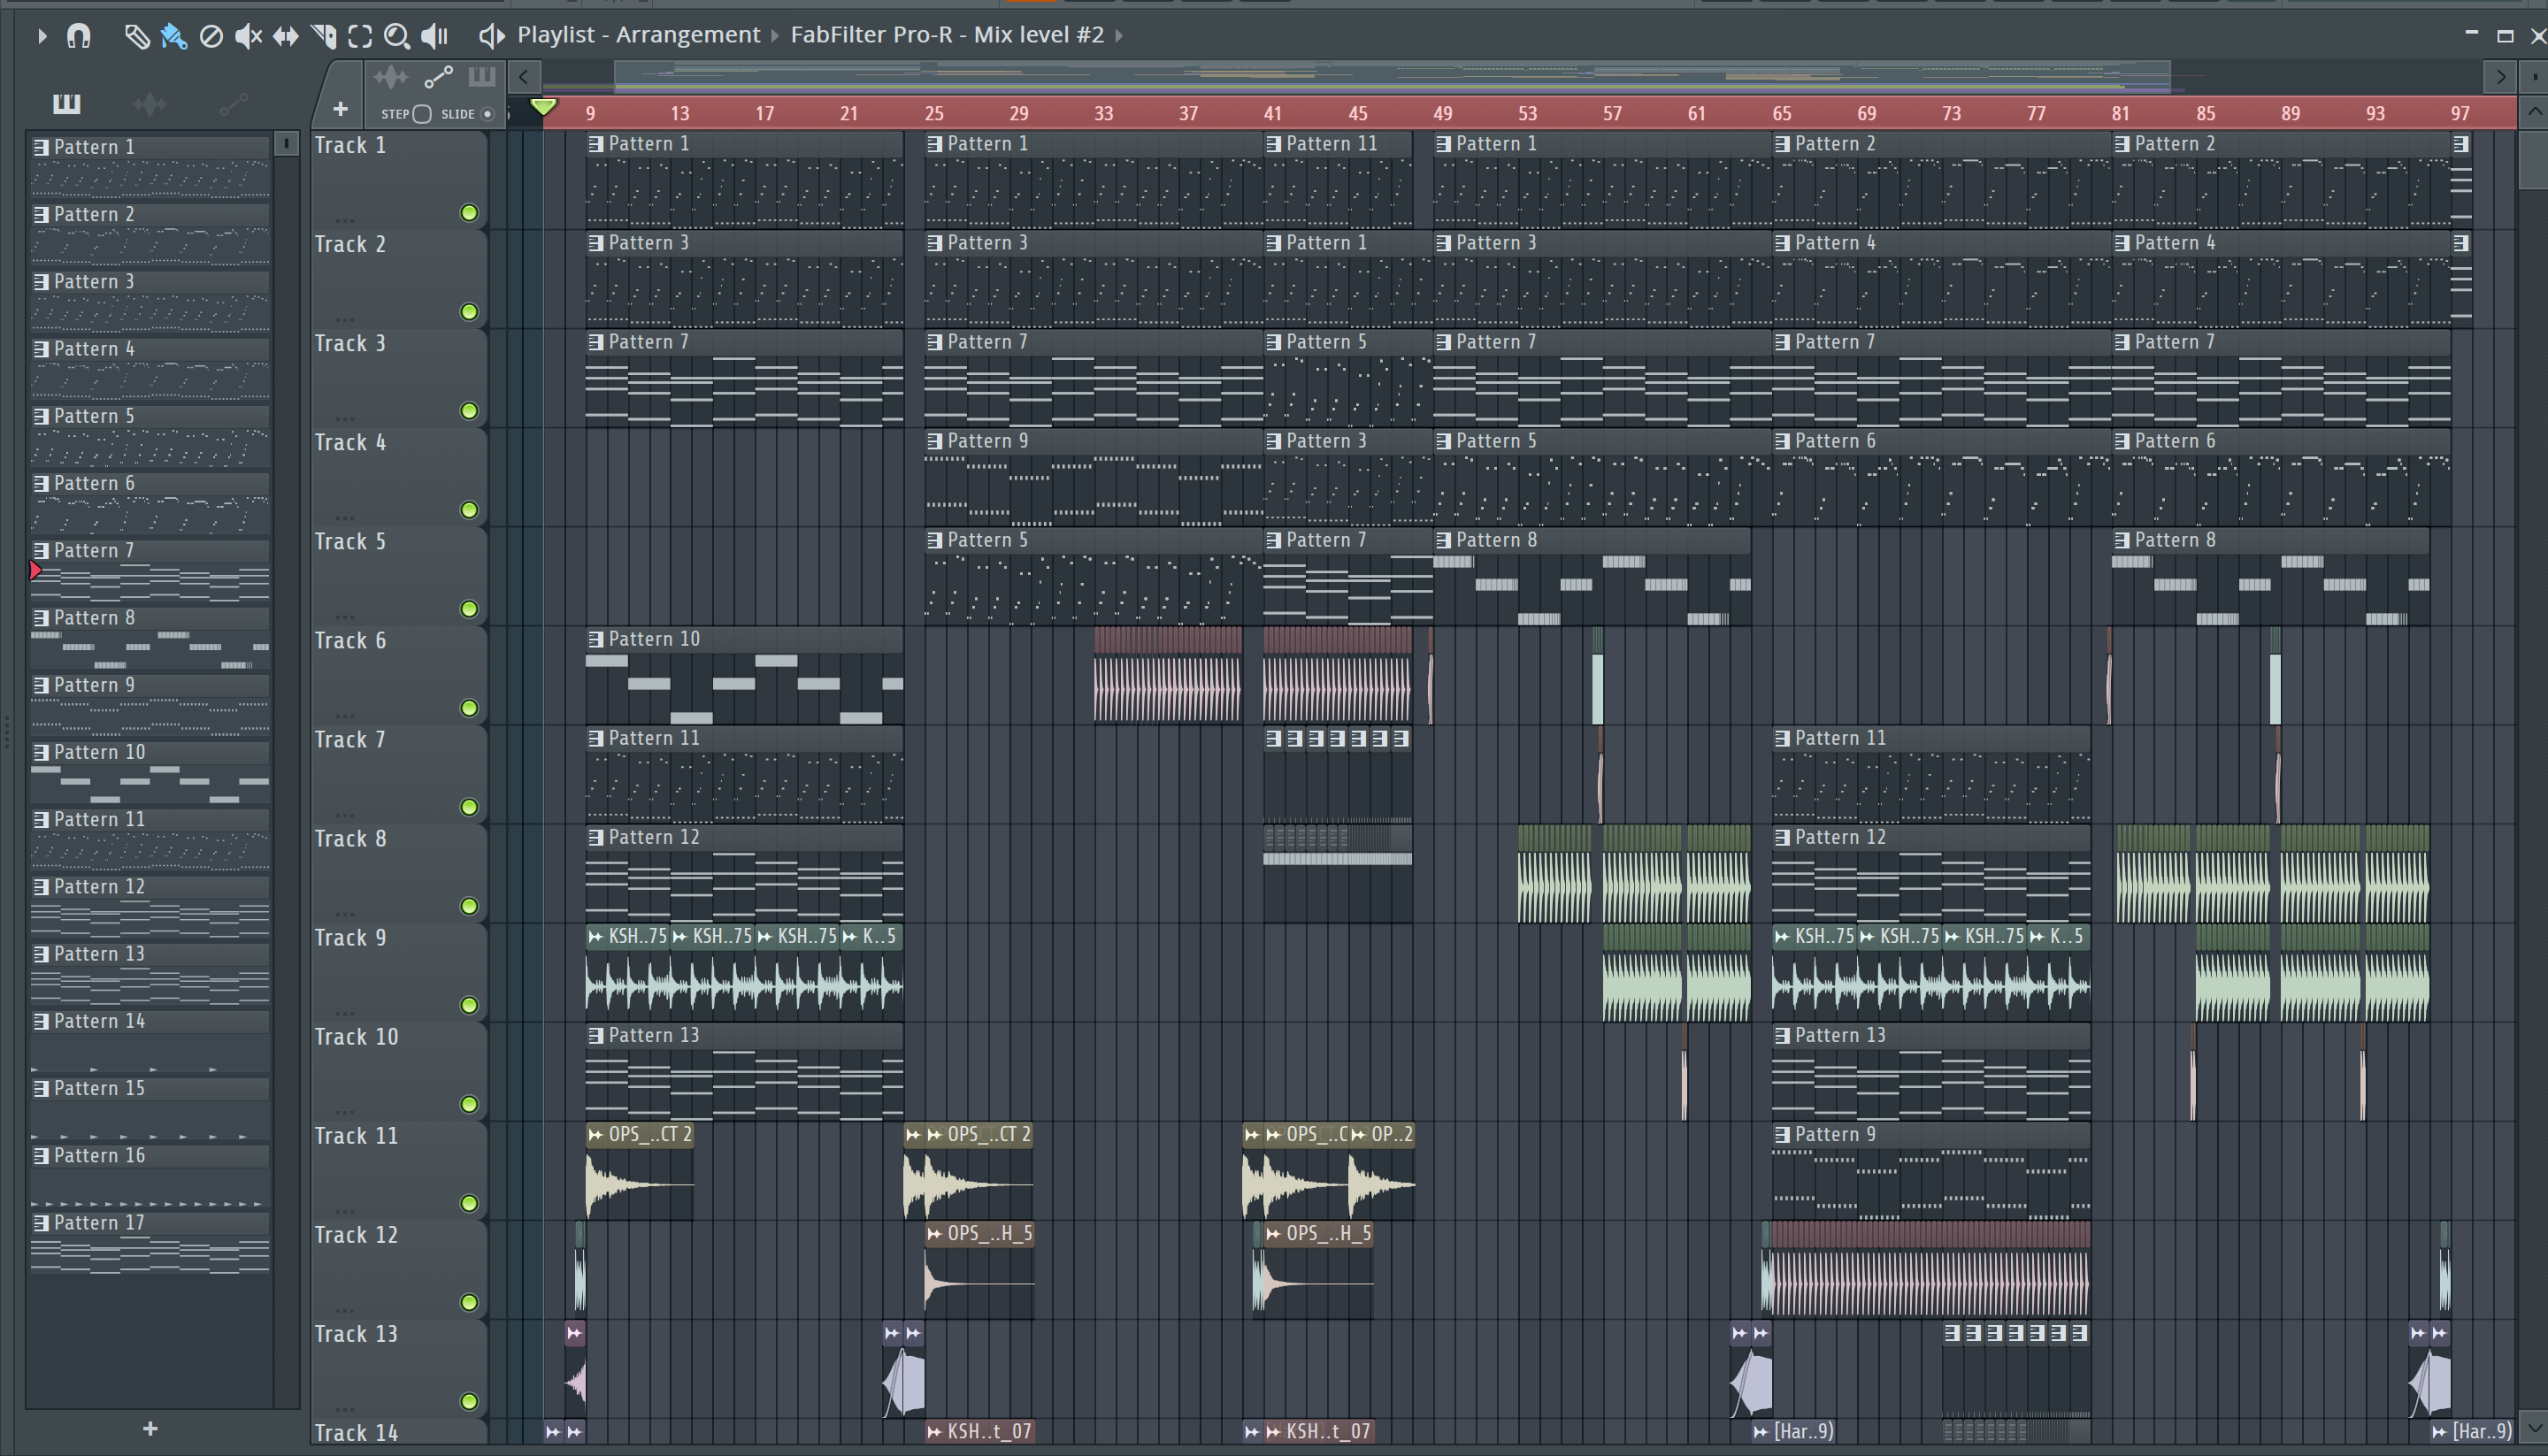This screenshot has height=1456, width=2548.
Task: Click audio clip focus icon above STEP
Action: [x=391, y=77]
